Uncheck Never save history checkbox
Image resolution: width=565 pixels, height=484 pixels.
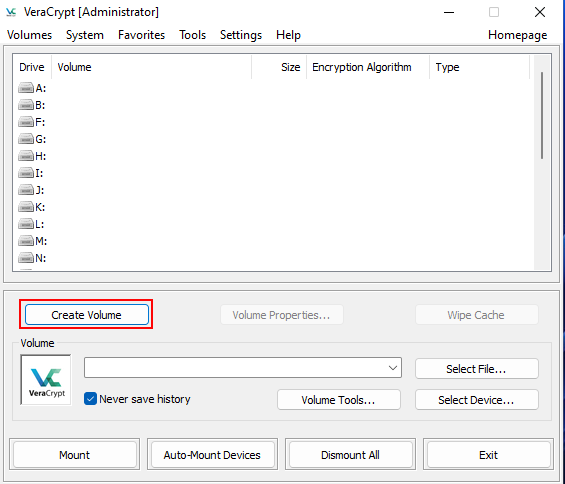point(90,399)
